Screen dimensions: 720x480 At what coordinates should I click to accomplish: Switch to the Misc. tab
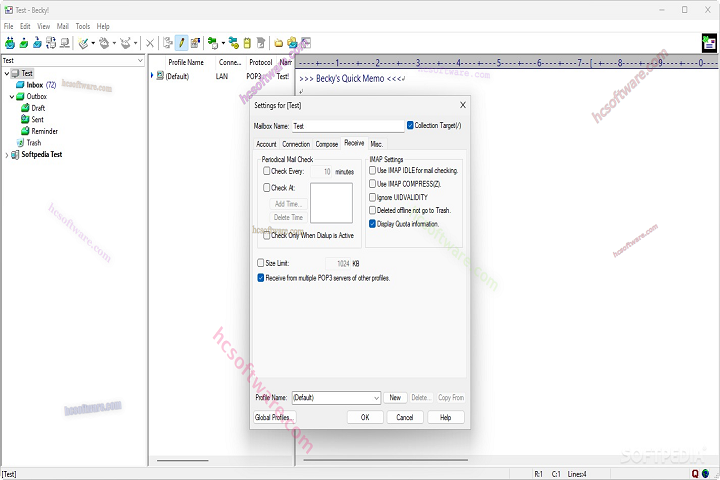[377, 144]
